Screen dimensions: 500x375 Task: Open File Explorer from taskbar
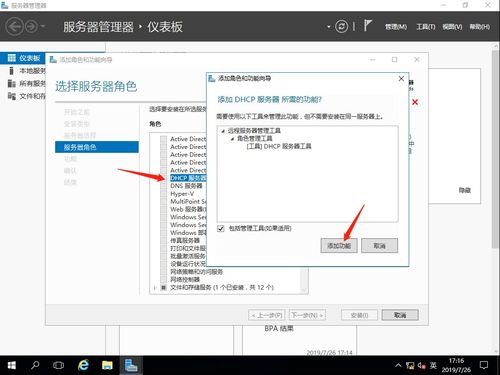(107, 365)
